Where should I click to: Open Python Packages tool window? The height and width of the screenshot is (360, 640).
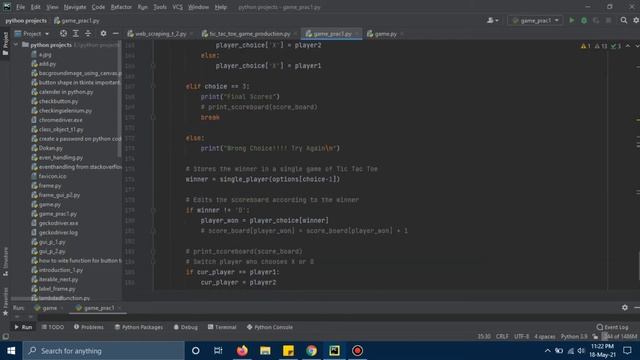(139, 327)
